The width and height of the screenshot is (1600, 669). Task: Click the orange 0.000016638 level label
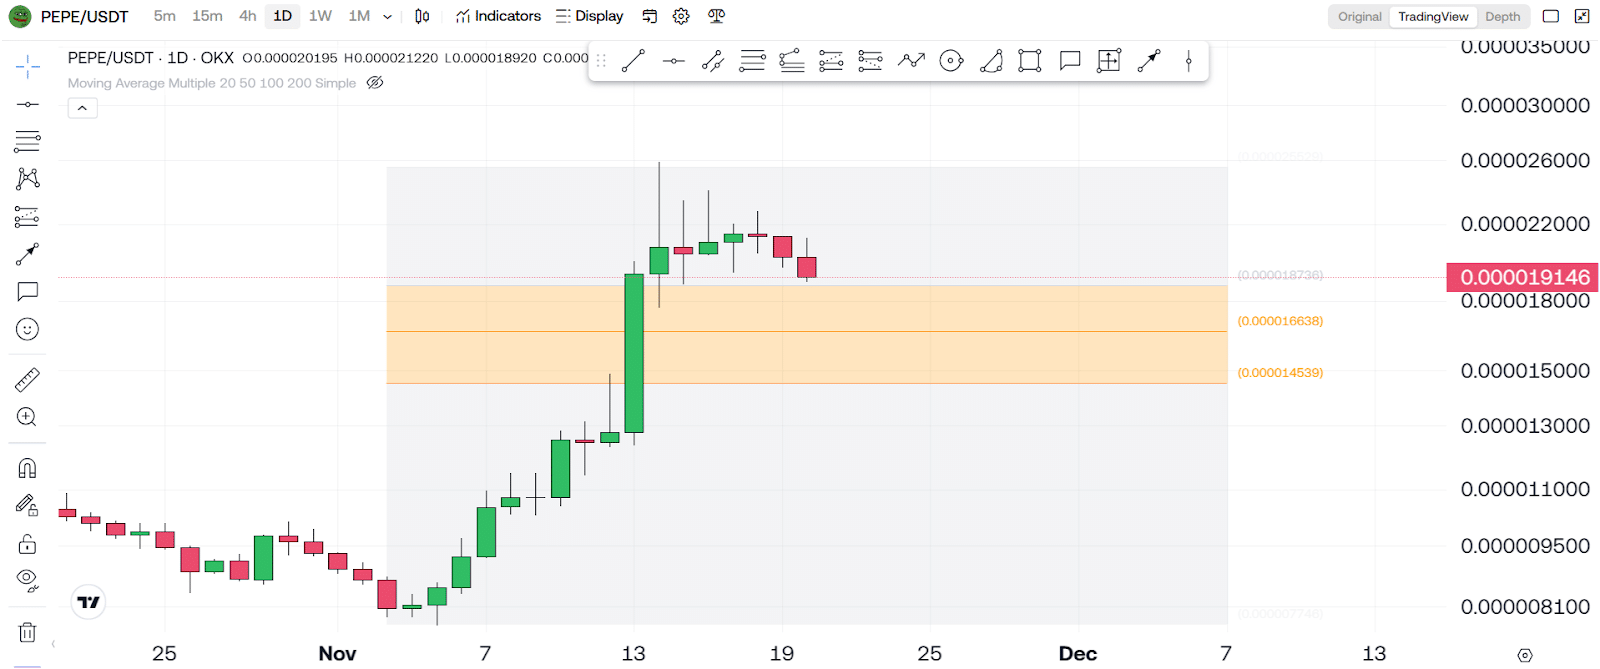[x=1280, y=321]
